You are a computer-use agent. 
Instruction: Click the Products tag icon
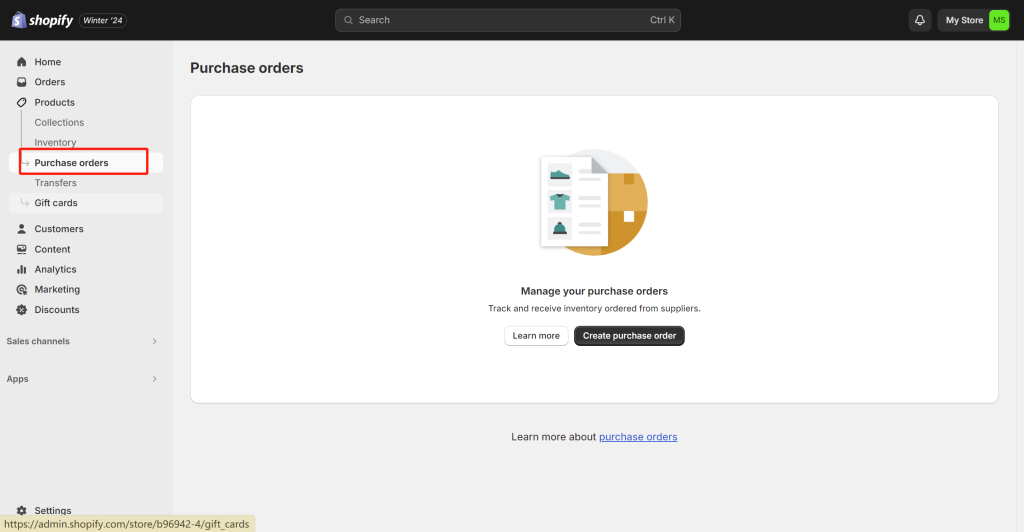coord(22,102)
